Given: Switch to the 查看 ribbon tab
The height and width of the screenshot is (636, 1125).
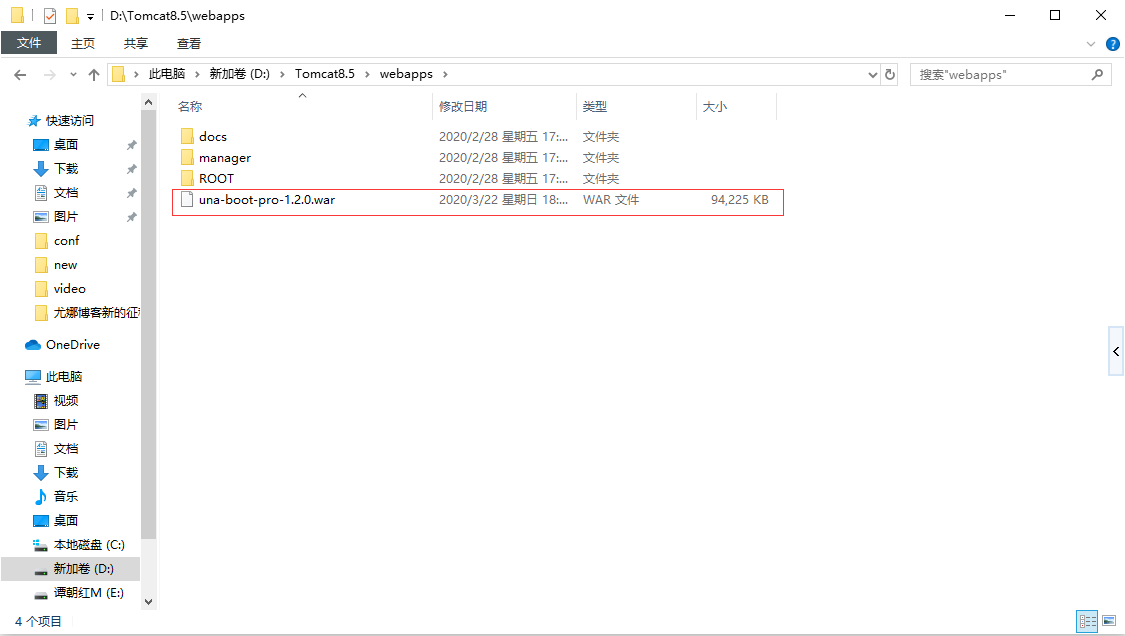Looking at the screenshot, I should [x=189, y=44].
